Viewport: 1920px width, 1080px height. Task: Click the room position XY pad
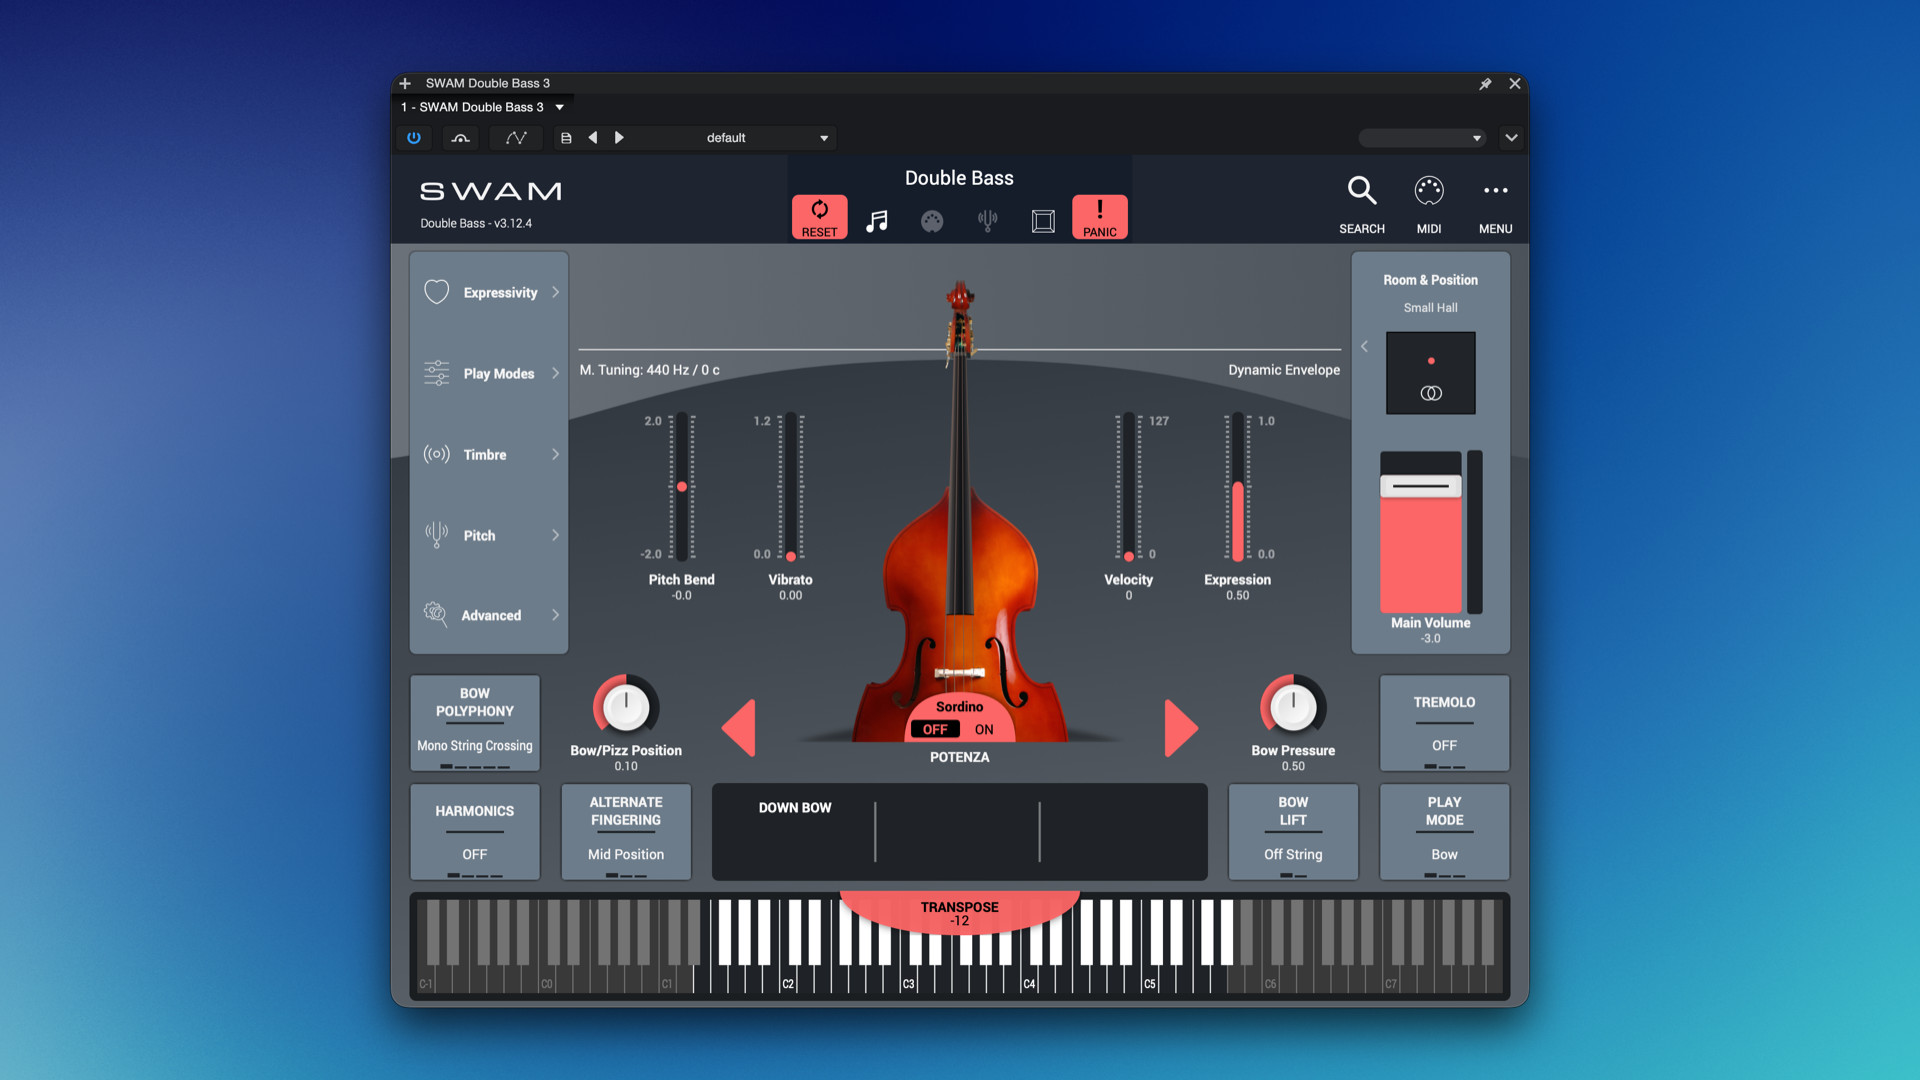(x=1431, y=373)
